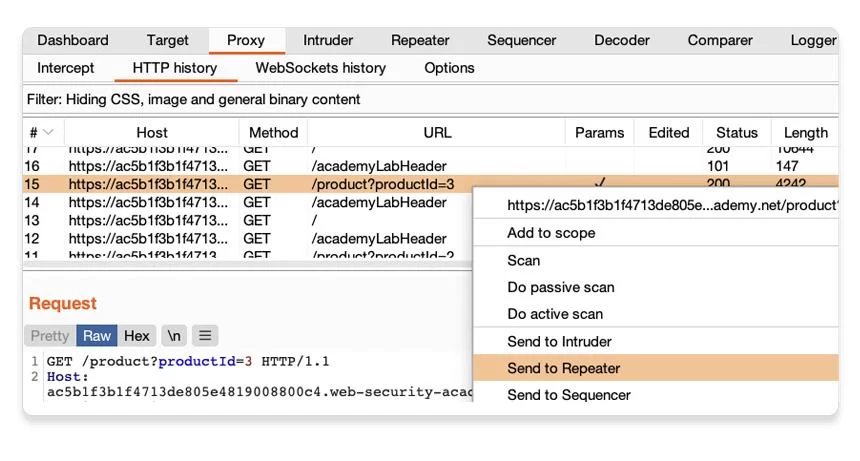
Task: Click the productId parameter in request line
Action: point(197,361)
